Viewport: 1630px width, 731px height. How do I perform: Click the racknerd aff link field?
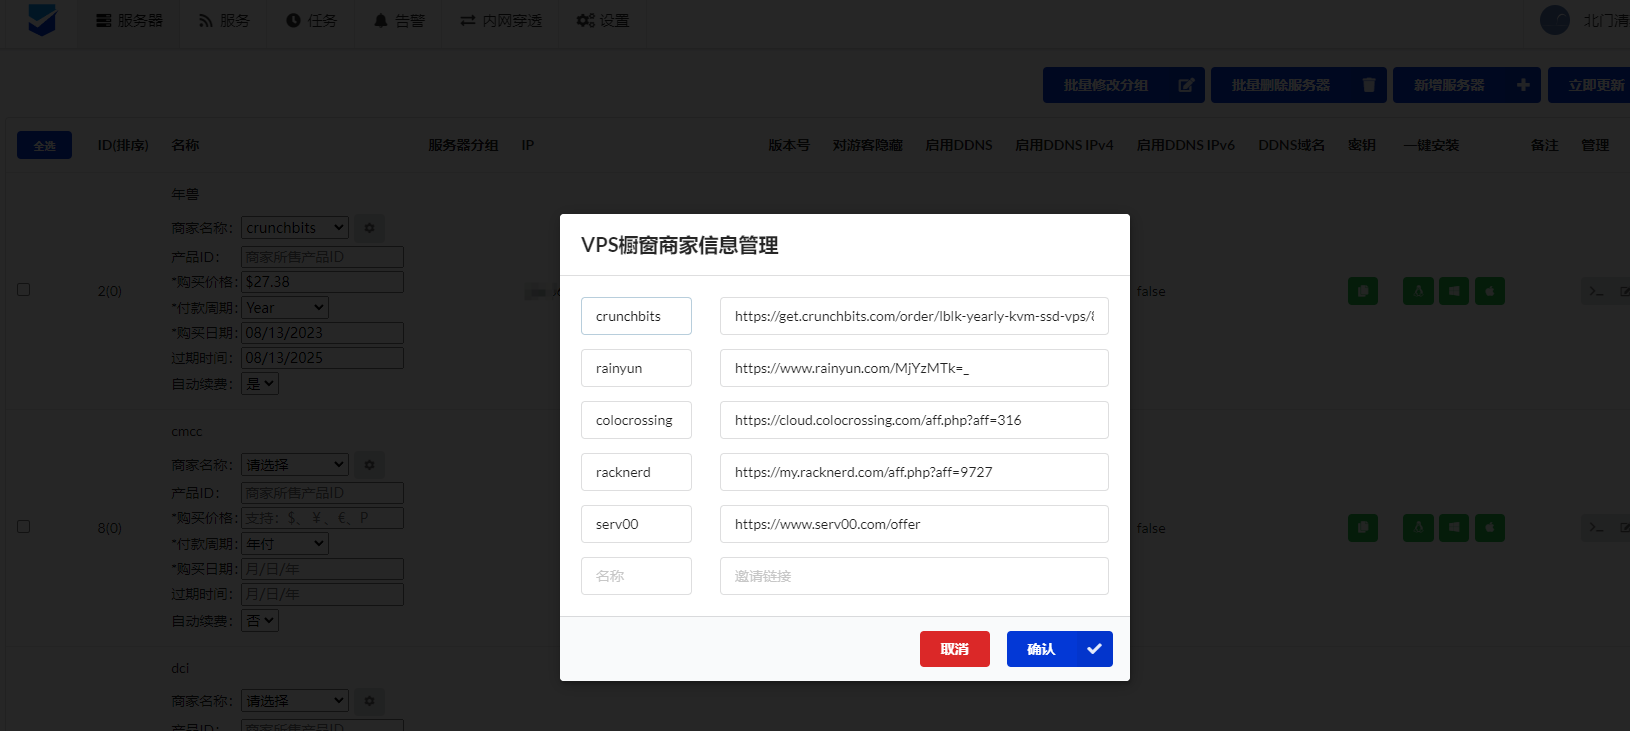click(x=914, y=472)
